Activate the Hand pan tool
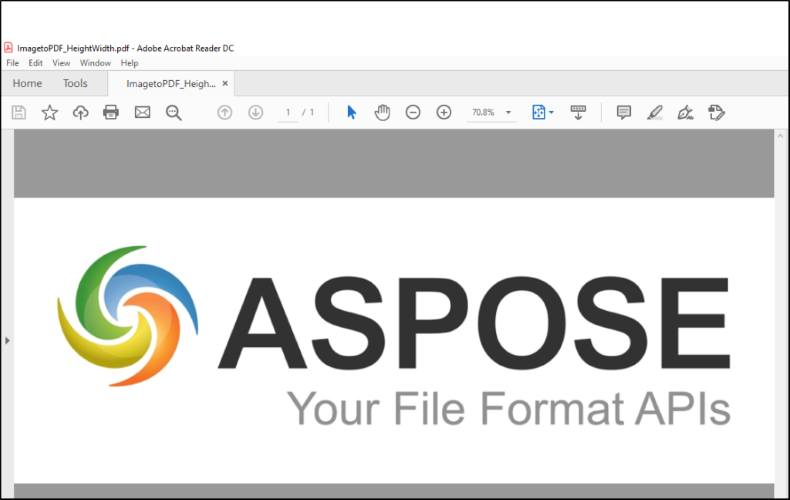 (382, 113)
